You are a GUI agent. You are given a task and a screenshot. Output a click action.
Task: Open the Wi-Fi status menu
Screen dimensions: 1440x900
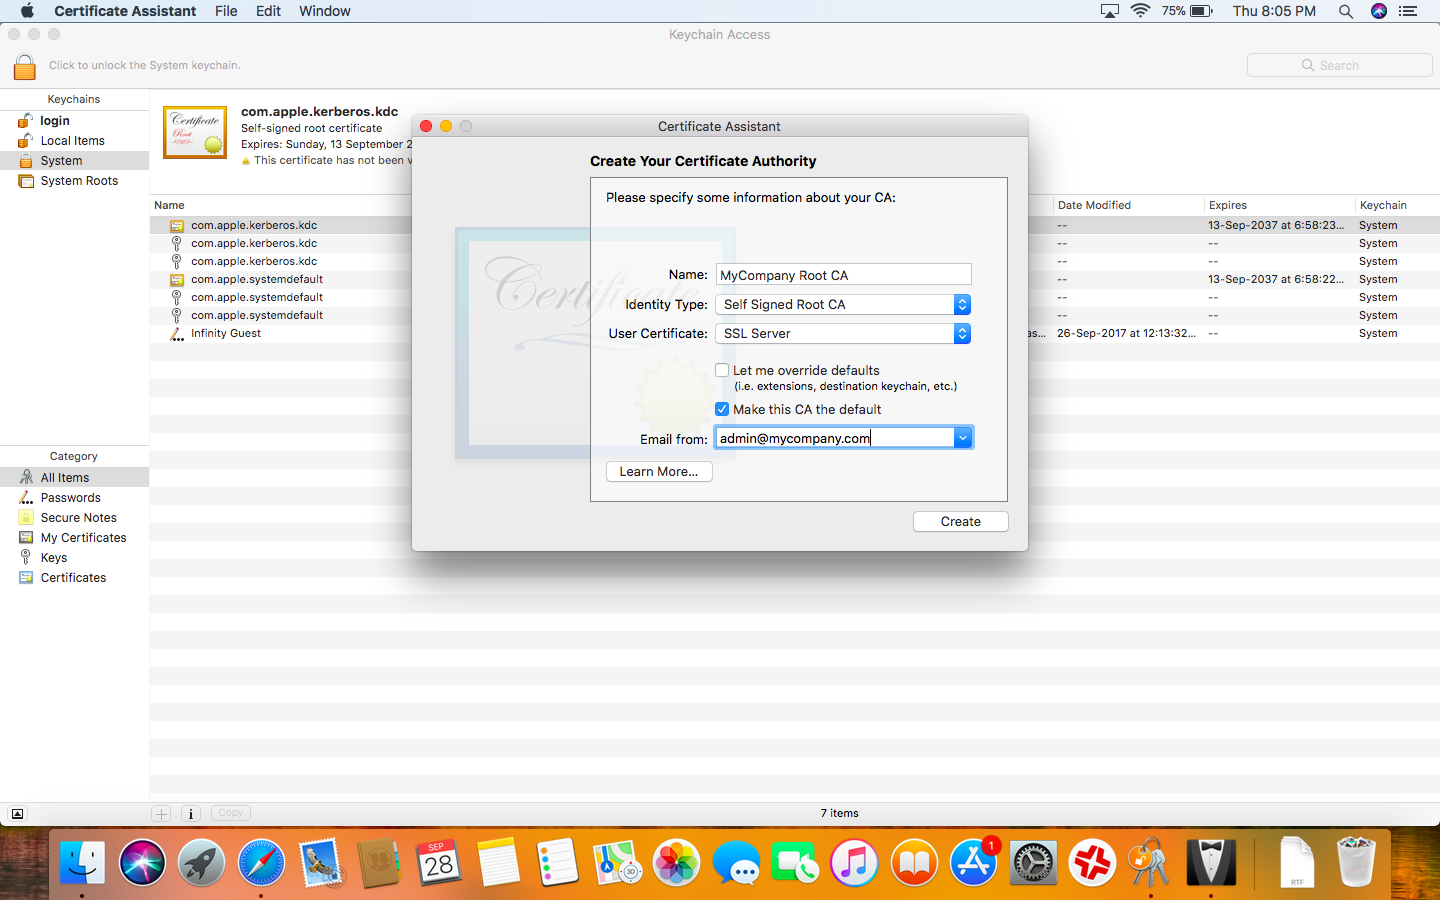1141,11
